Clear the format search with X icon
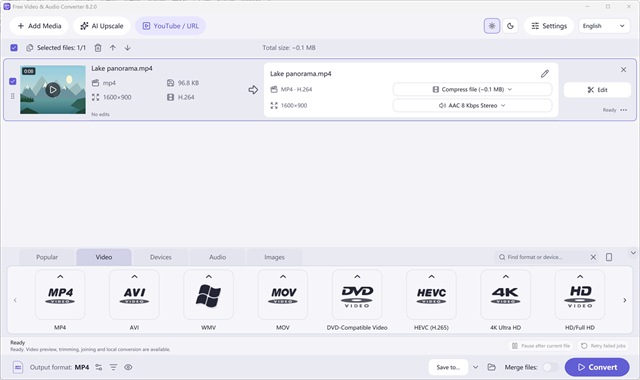640x380 pixels. pyautogui.click(x=593, y=257)
